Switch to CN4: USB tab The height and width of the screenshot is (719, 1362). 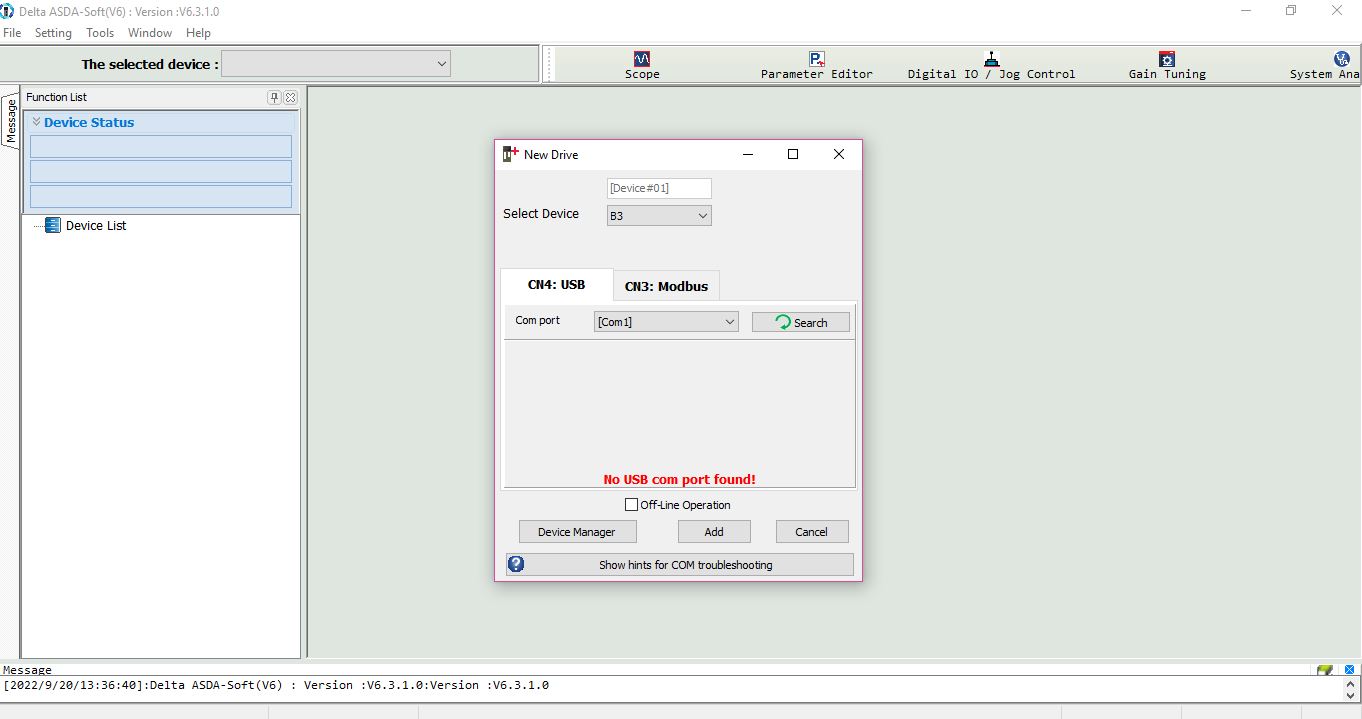pos(556,285)
